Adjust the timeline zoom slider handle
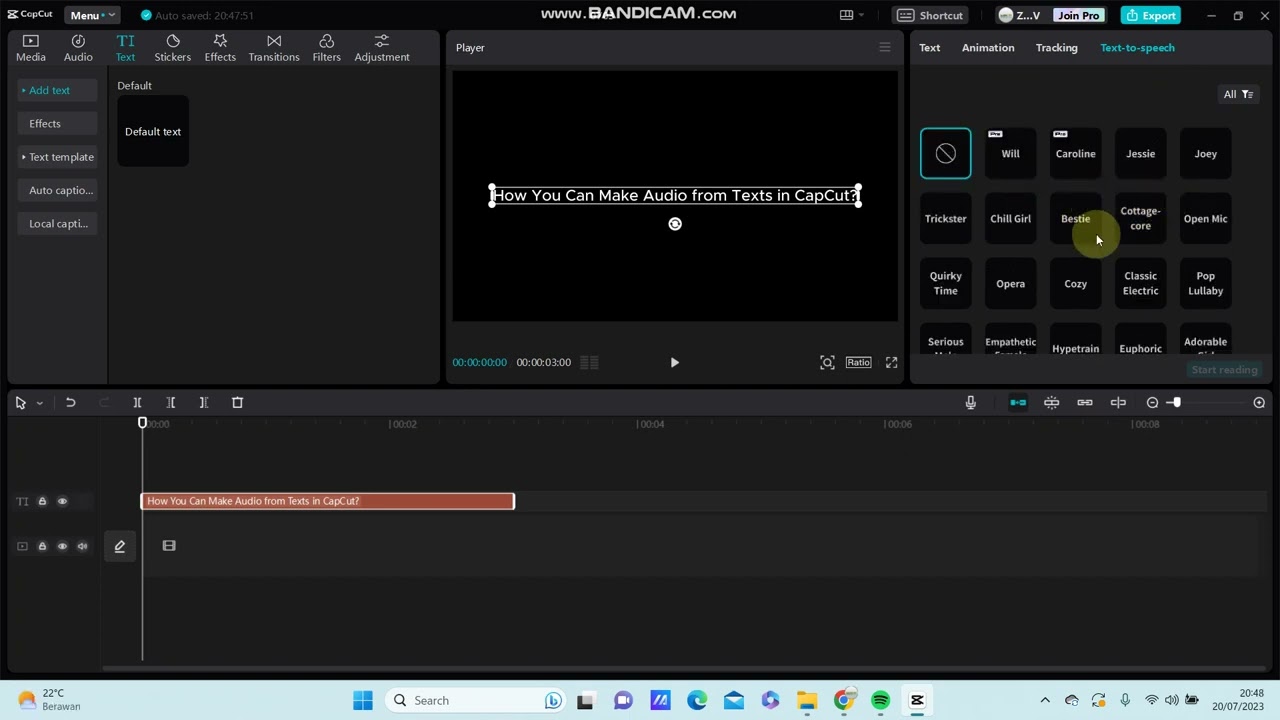 click(x=1176, y=402)
